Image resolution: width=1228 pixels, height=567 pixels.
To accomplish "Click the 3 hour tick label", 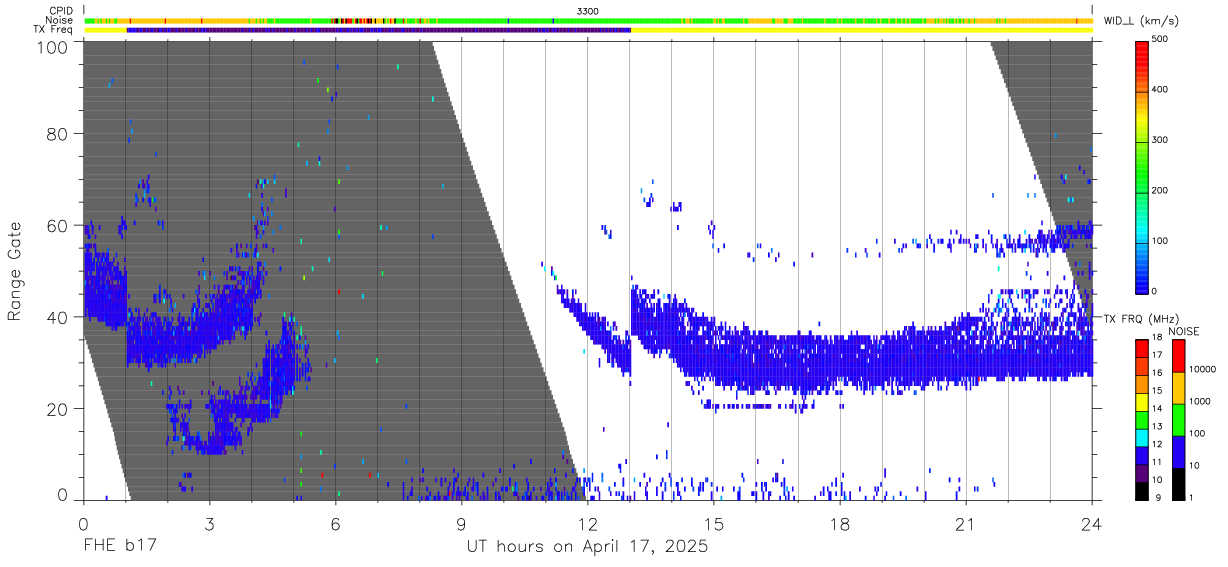I will coord(209,524).
